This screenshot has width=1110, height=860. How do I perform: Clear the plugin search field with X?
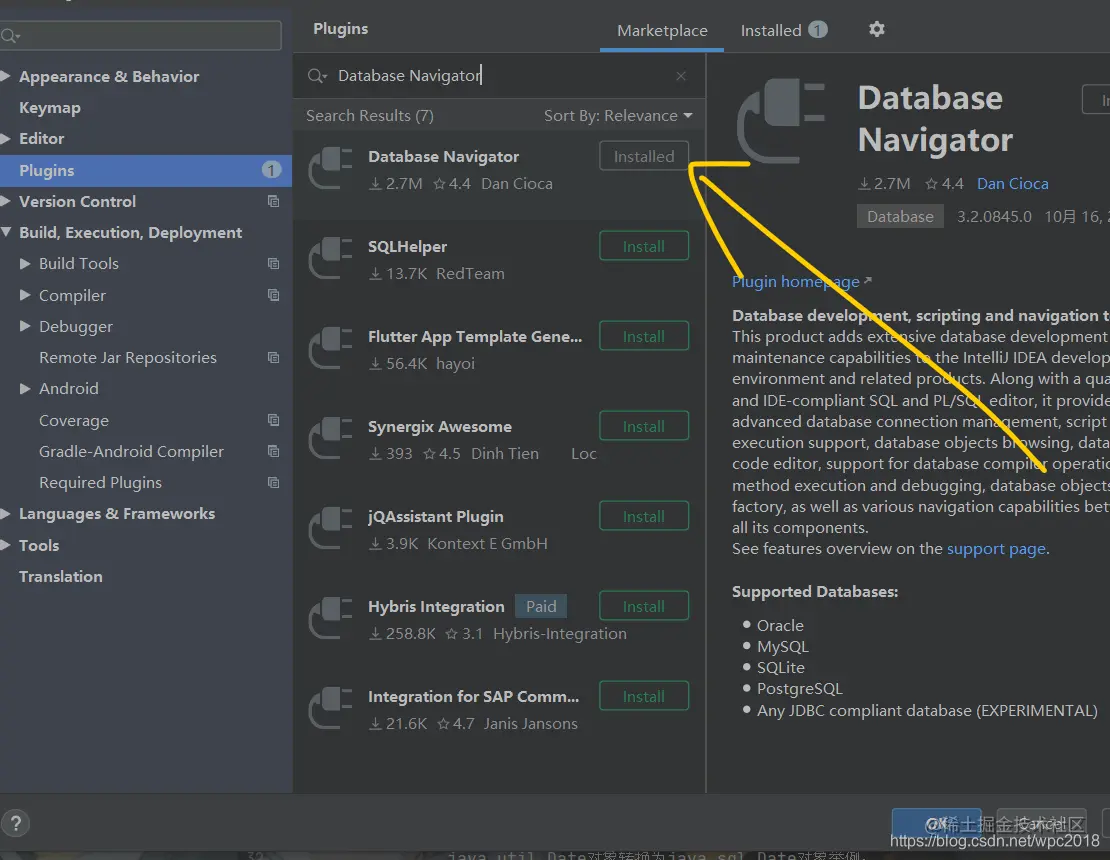coord(681,76)
